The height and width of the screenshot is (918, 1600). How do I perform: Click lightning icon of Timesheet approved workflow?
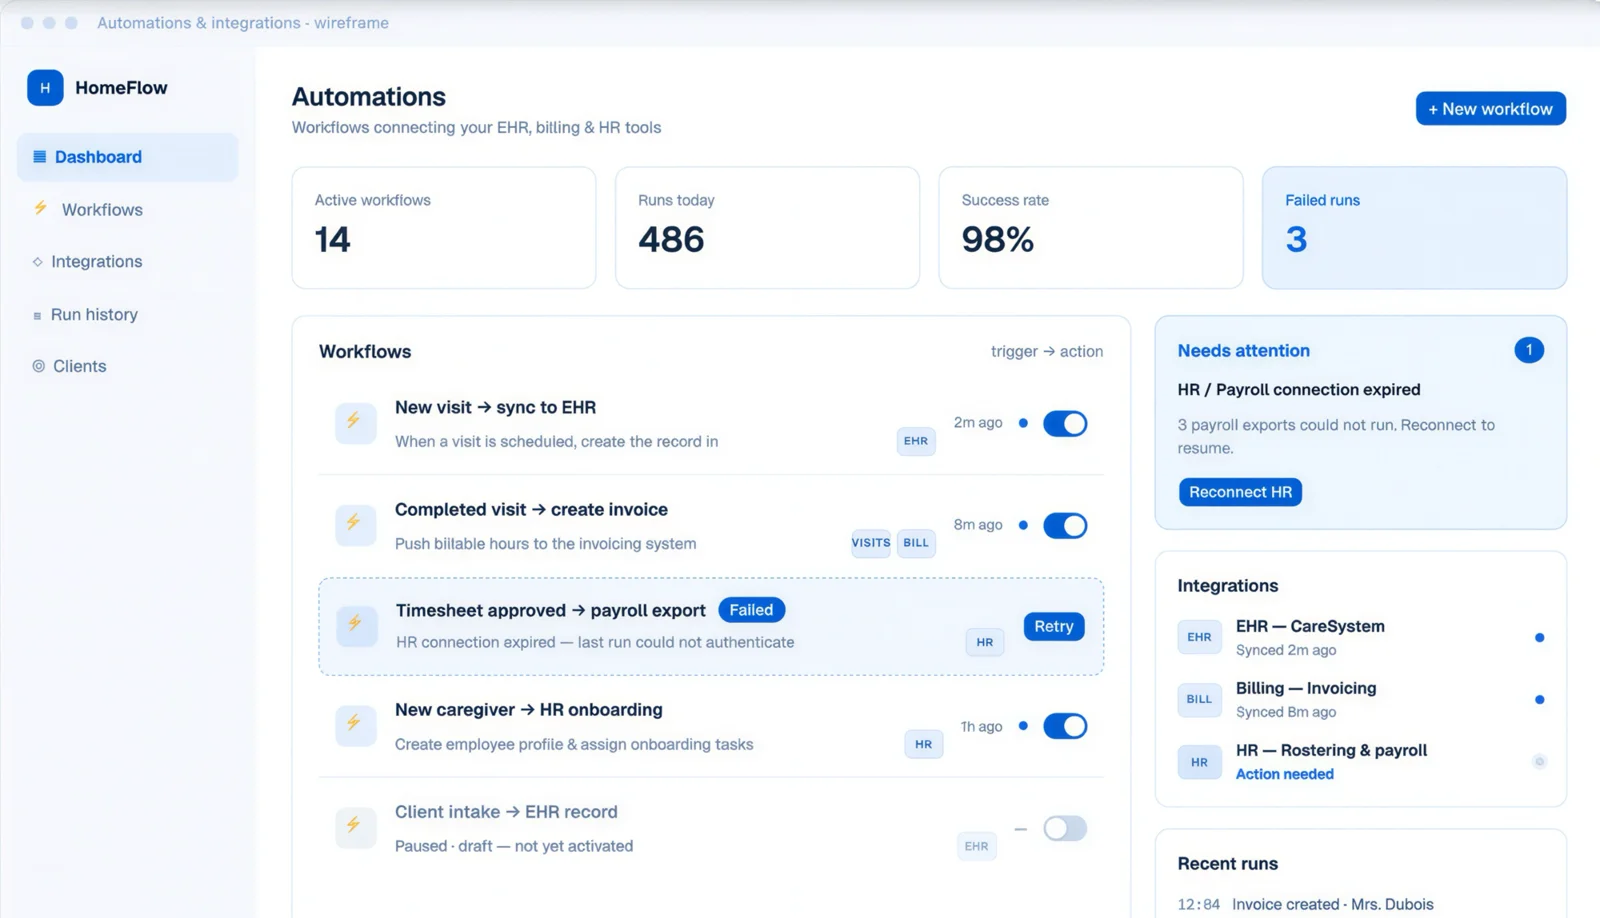pos(356,625)
